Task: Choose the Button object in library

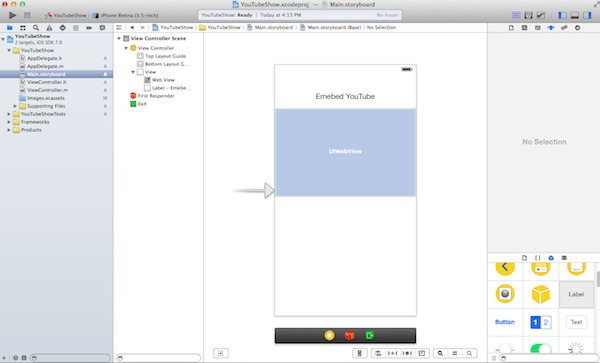Action: [505, 322]
